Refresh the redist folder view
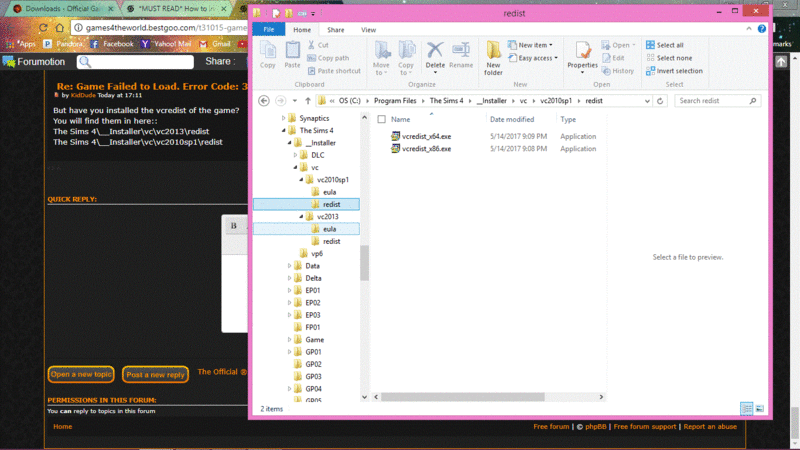The height and width of the screenshot is (450, 800). (x=660, y=101)
